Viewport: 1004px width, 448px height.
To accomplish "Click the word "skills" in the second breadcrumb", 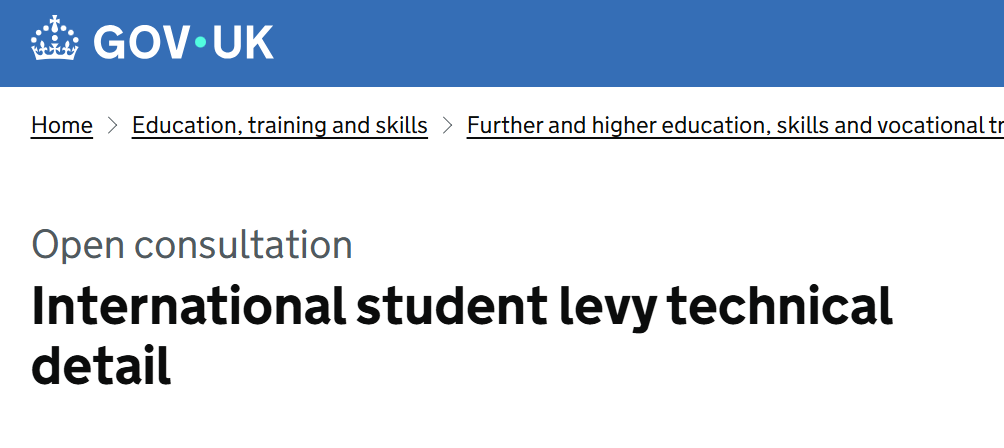I will pos(400,125).
